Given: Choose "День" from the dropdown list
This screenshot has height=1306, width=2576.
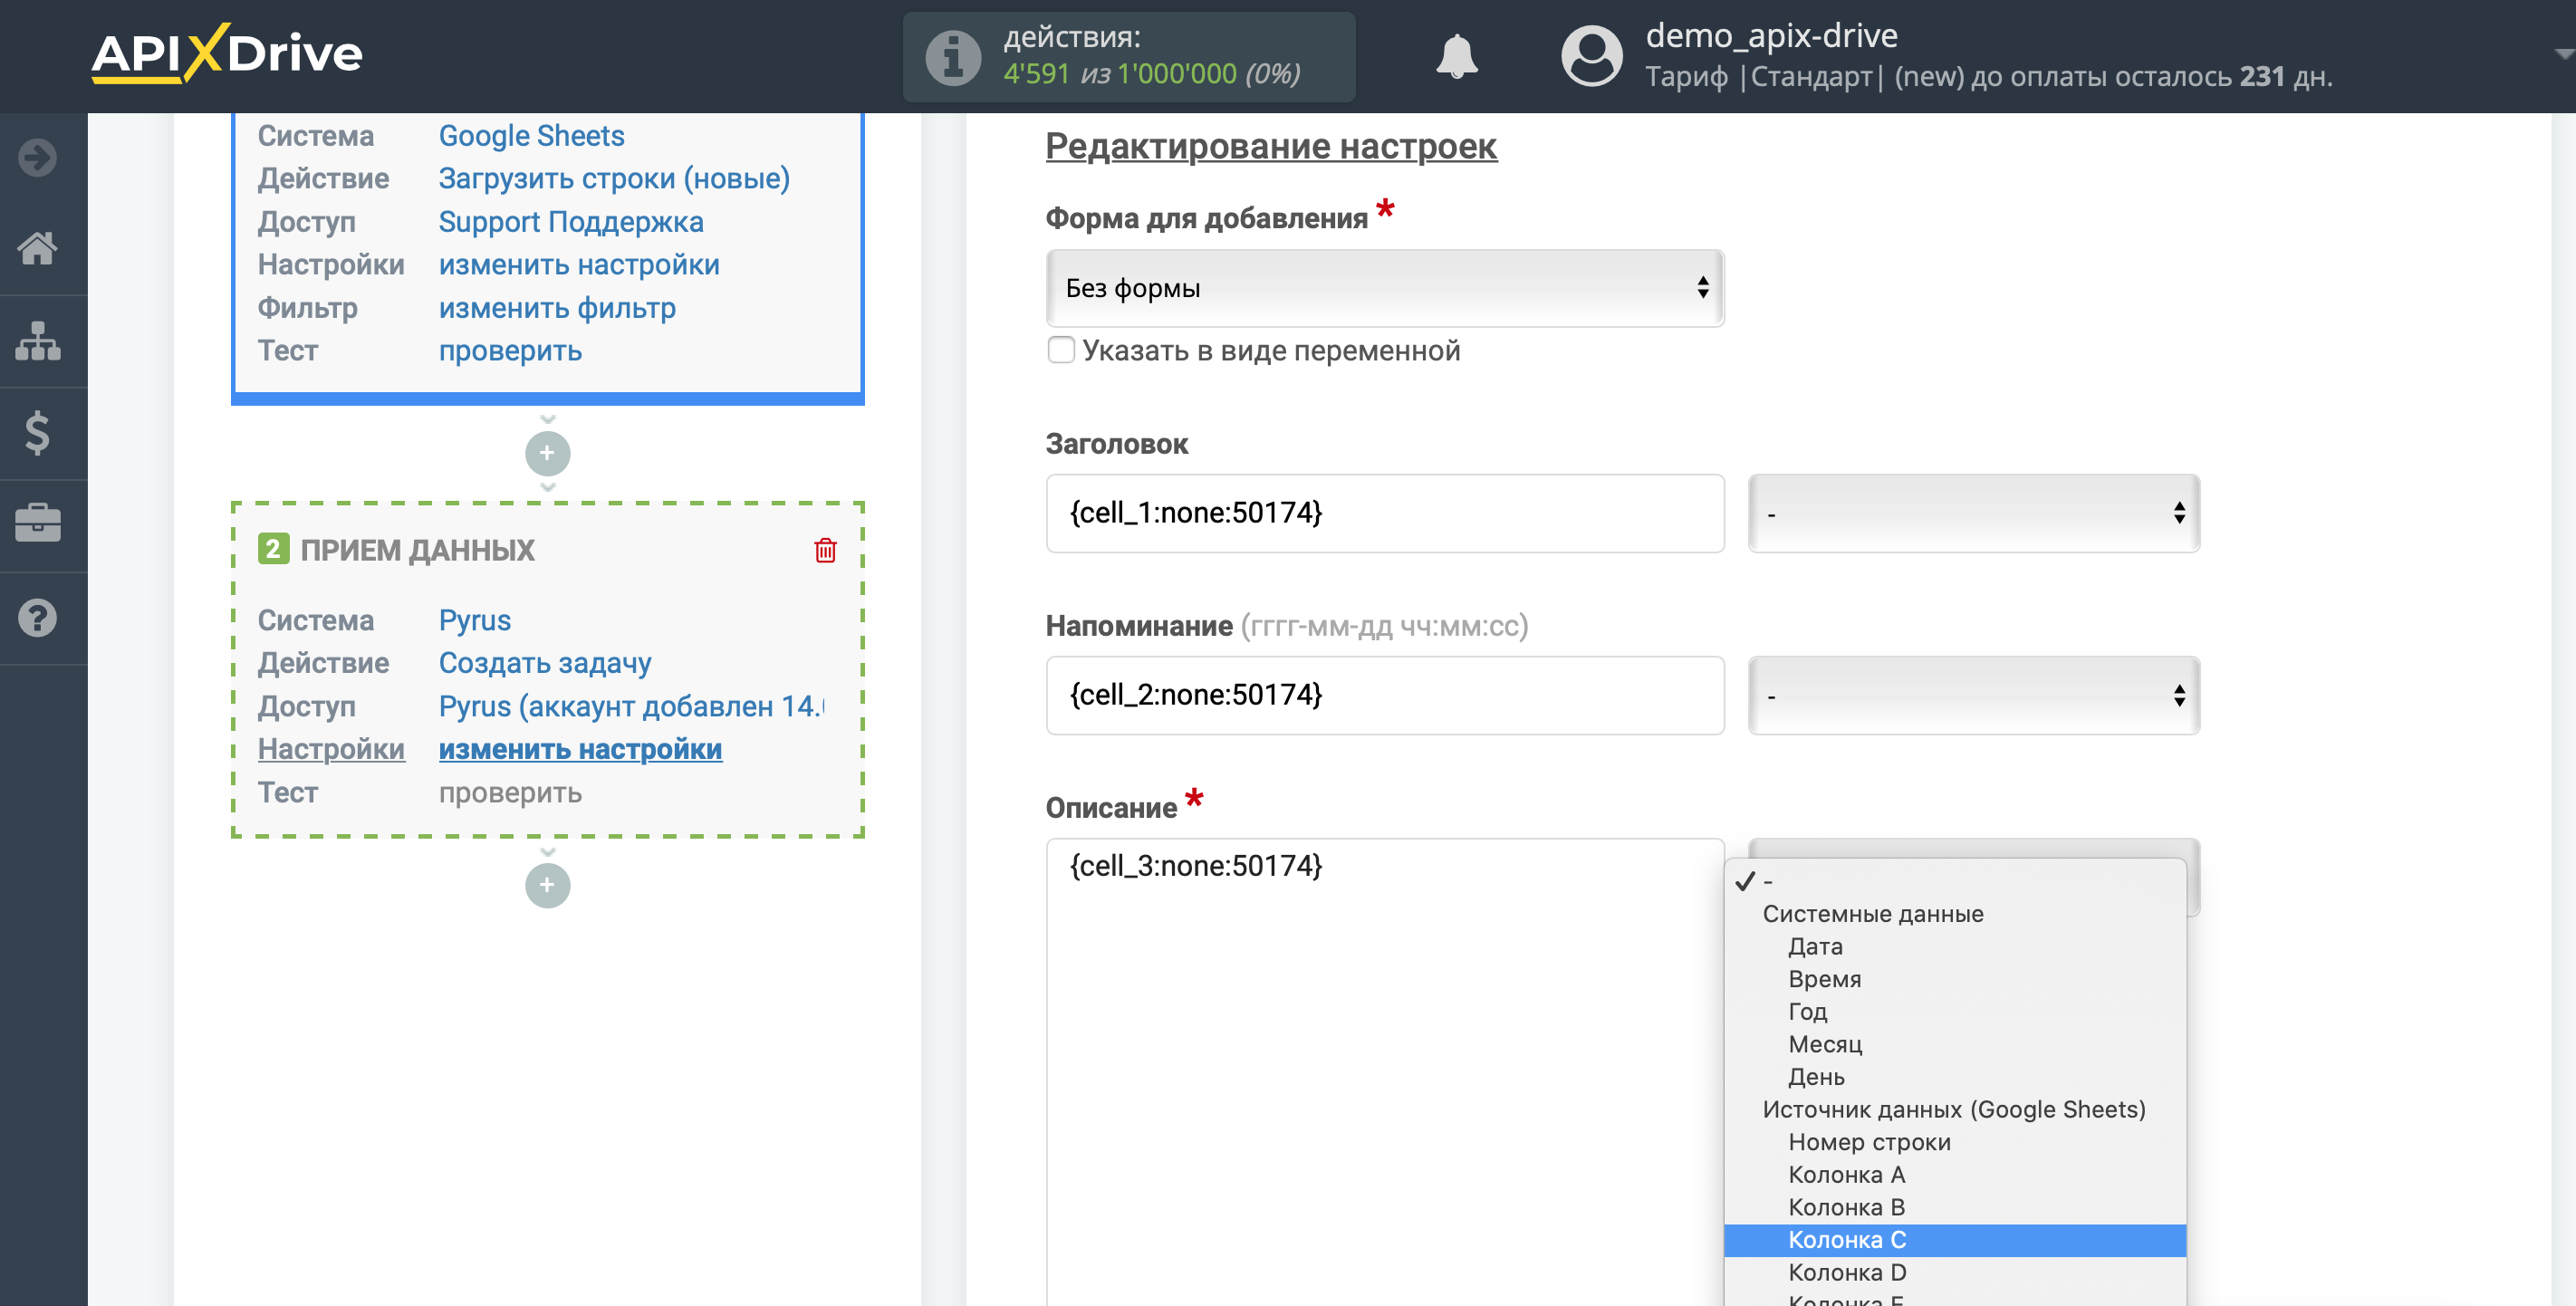Looking at the screenshot, I should click(1816, 1077).
